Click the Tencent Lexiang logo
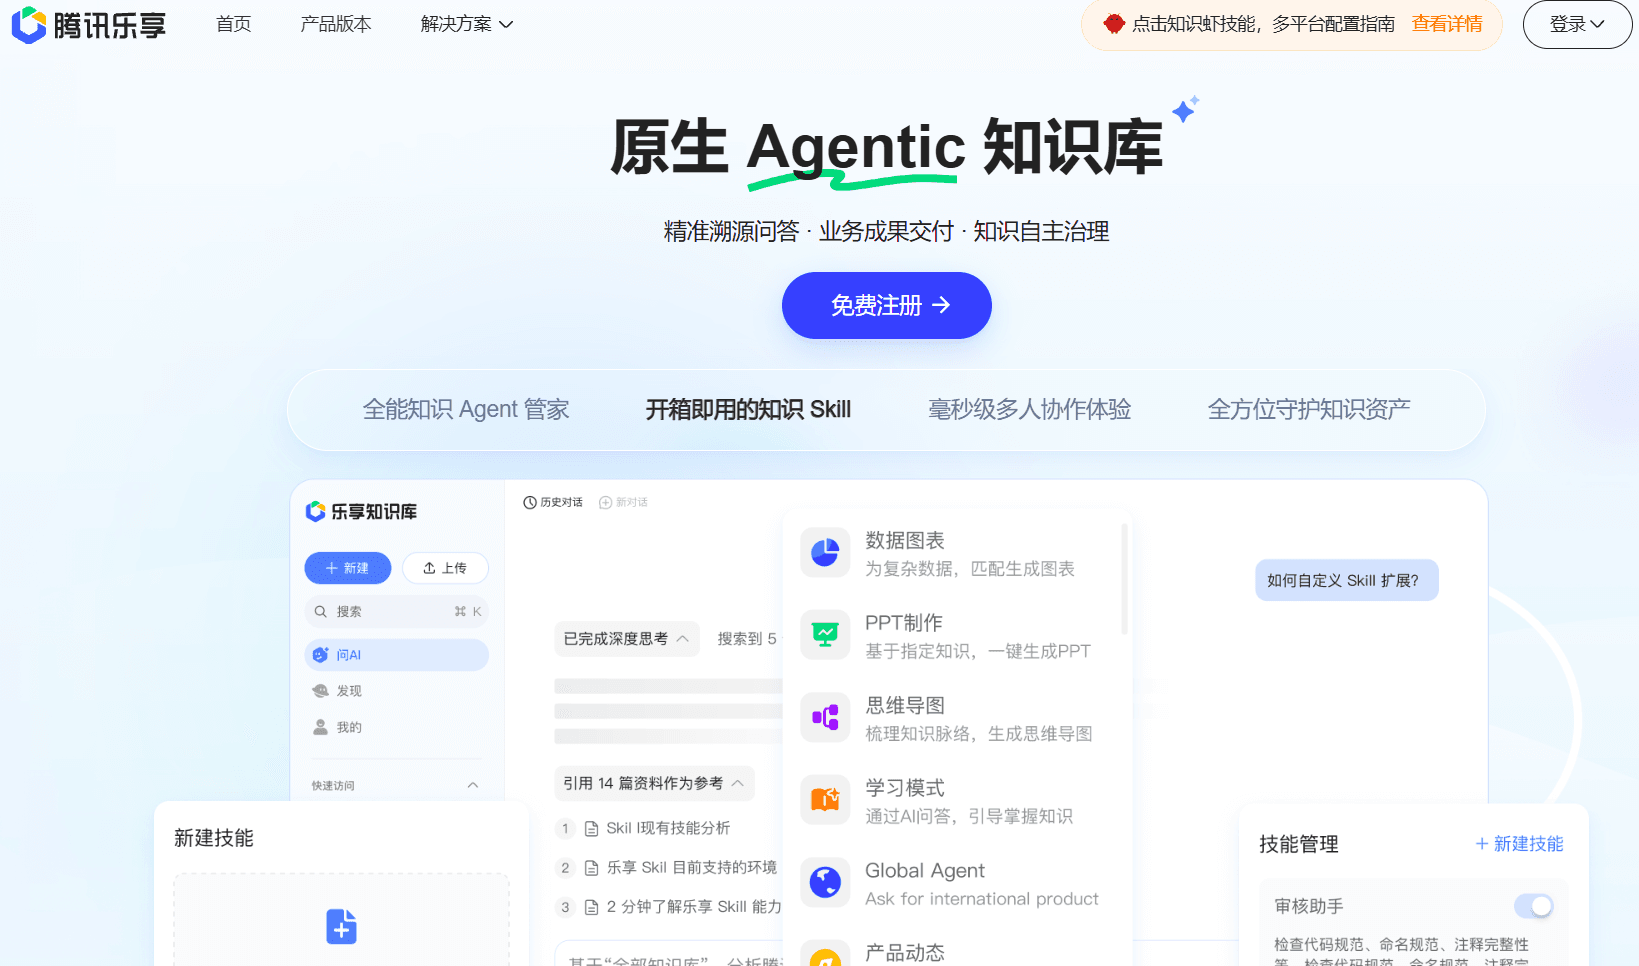 [x=89, y=25]
